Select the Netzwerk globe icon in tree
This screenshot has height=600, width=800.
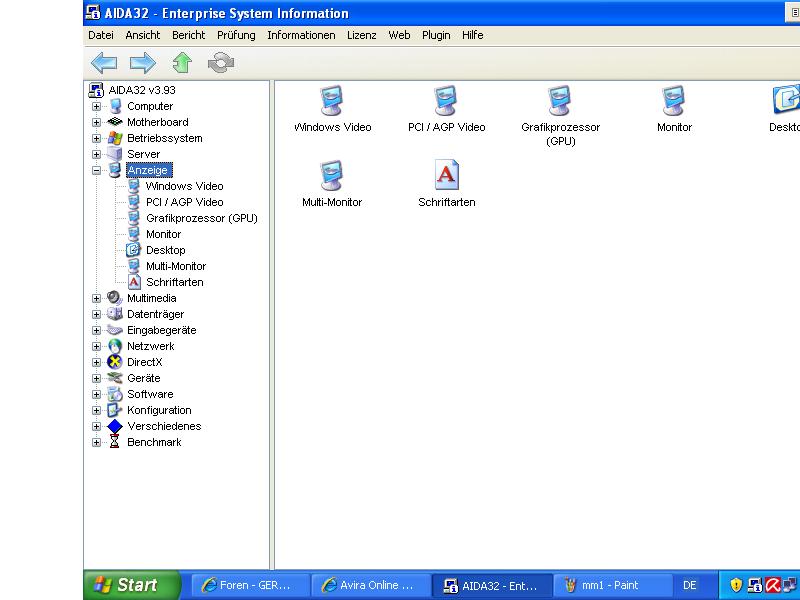coord(115,346)
